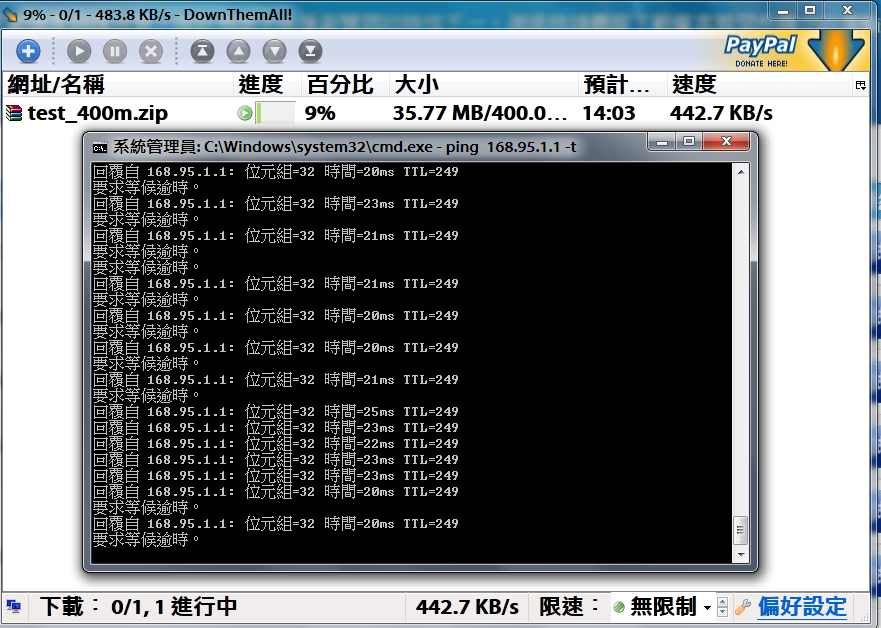Click the cmd scrollbar up arrow

click(x=741, y=172)
